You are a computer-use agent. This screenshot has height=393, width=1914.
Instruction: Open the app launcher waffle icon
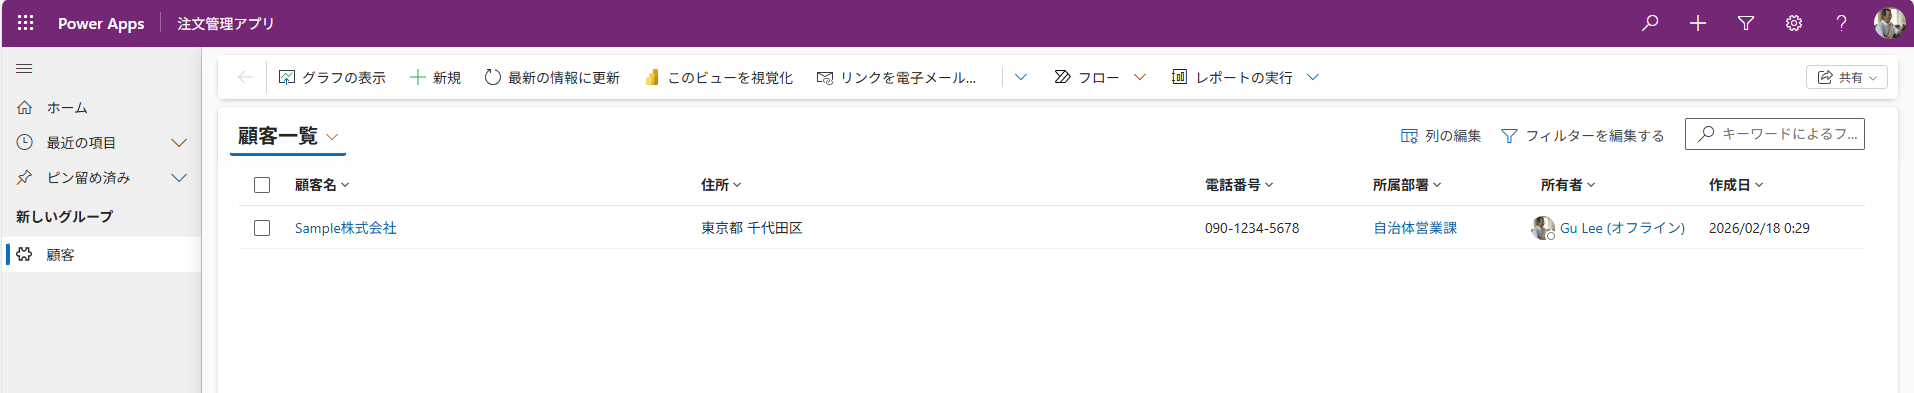[x=26, y=23]
